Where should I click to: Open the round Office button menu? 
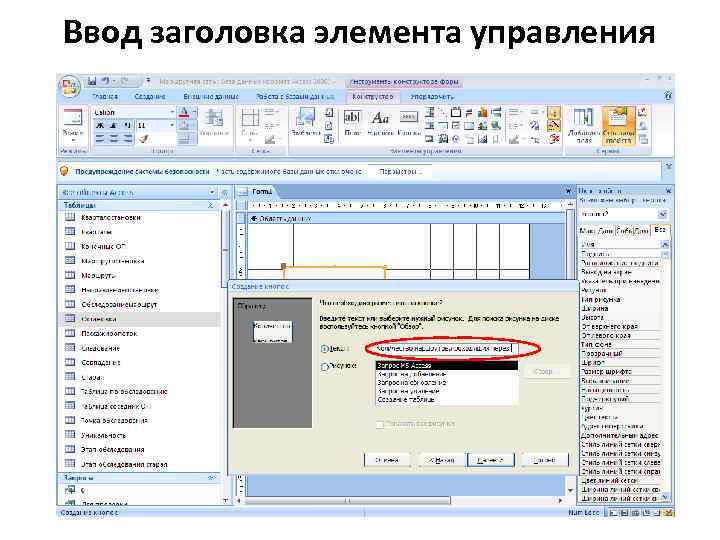(70, 86)
